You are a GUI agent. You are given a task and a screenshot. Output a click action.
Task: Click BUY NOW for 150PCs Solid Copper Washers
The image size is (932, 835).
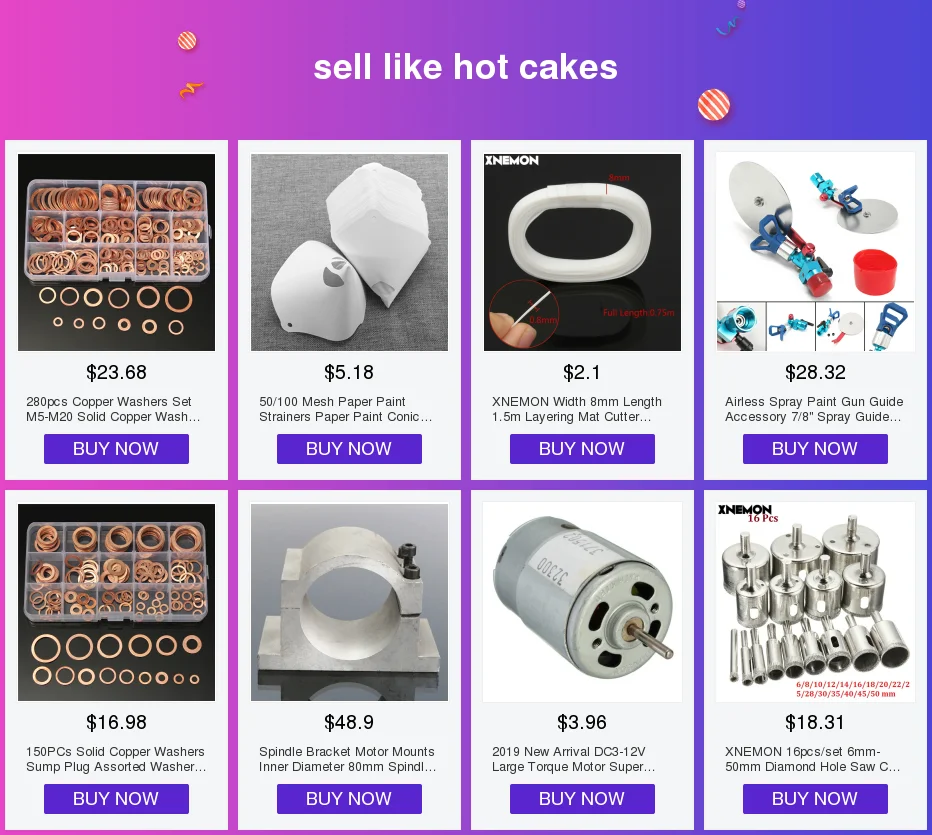click(x=116, y=799)
